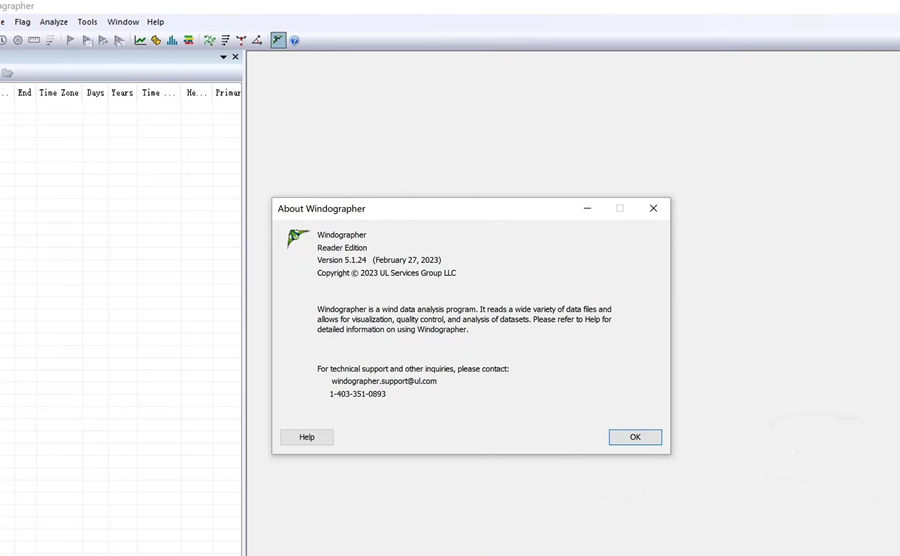The width and height of the screenshot is (900, 556).
Task: Minimize the About Windographer dialog
Action: [x=587, y=208]
